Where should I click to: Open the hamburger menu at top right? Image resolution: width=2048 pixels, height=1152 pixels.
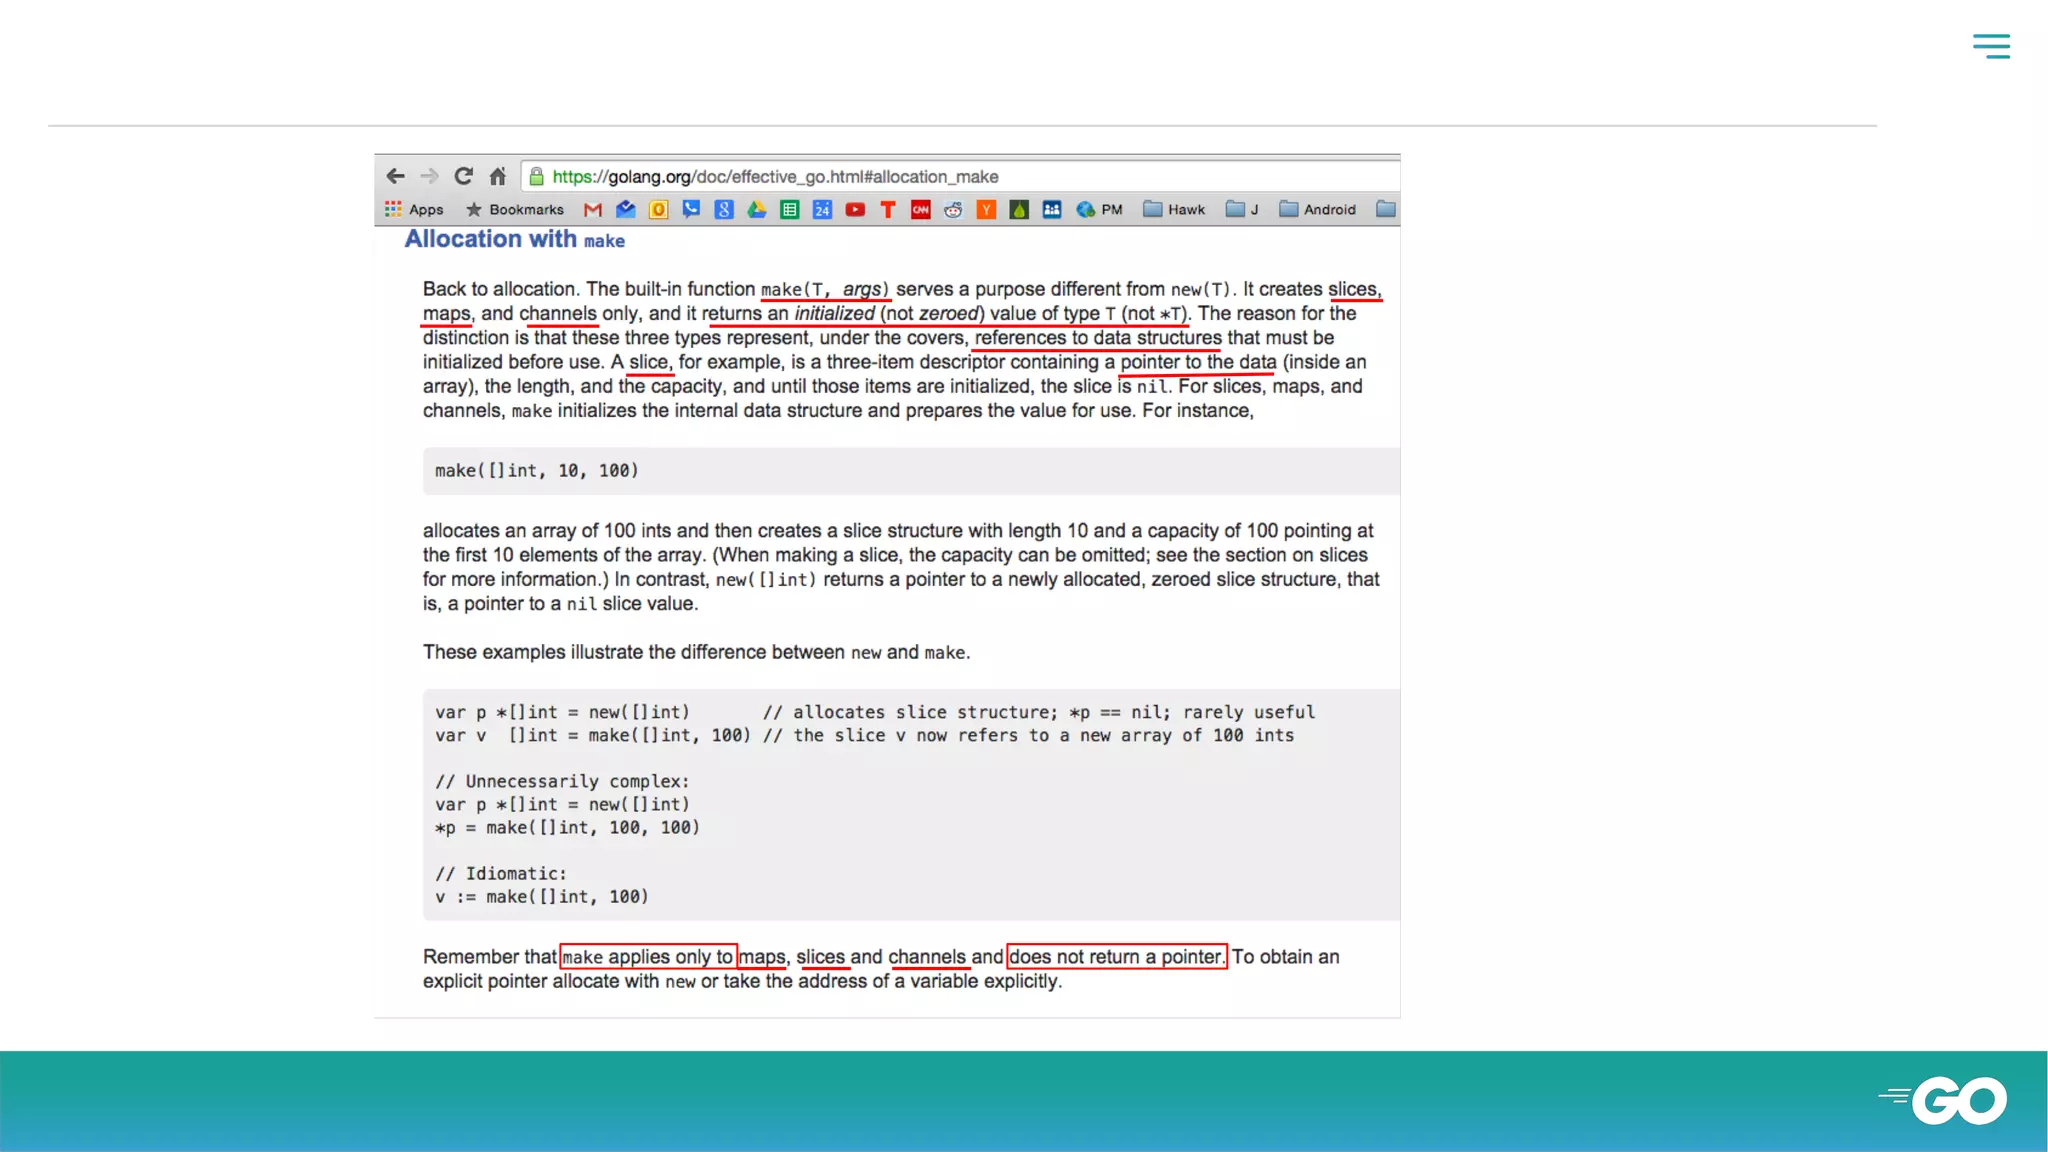pos(1991,46)
